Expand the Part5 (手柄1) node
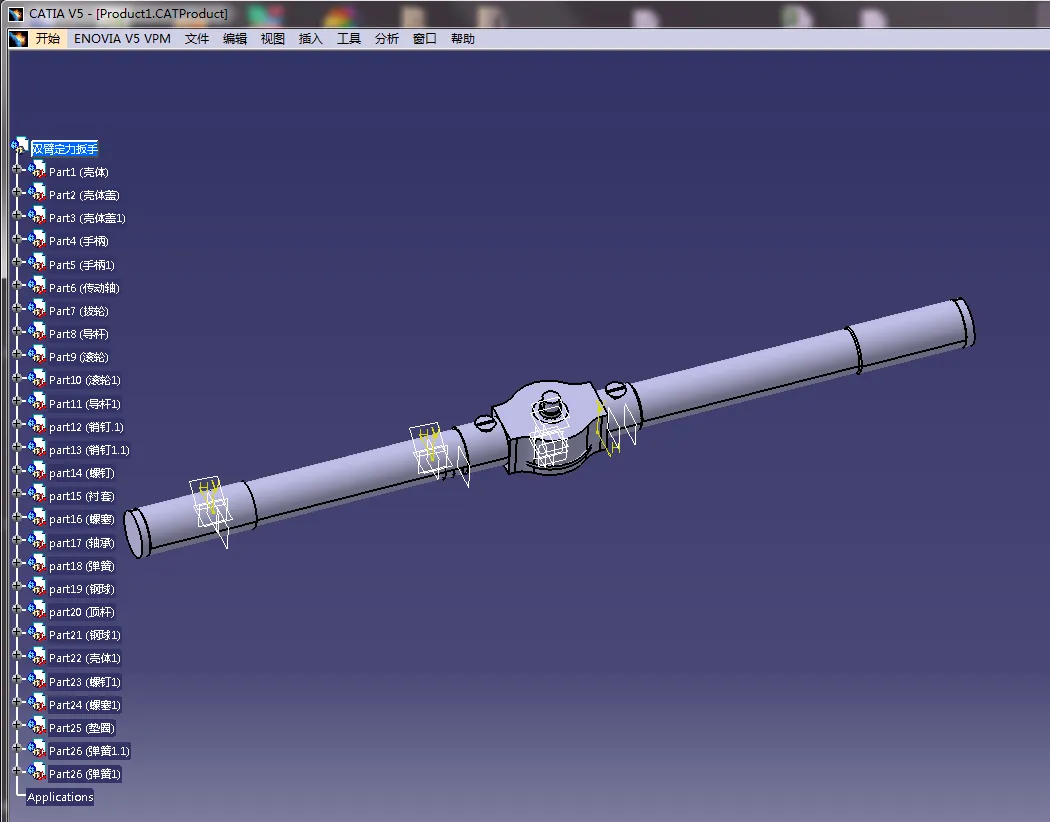Screen dimensions: 1050x822 click(x=17, y=262)
